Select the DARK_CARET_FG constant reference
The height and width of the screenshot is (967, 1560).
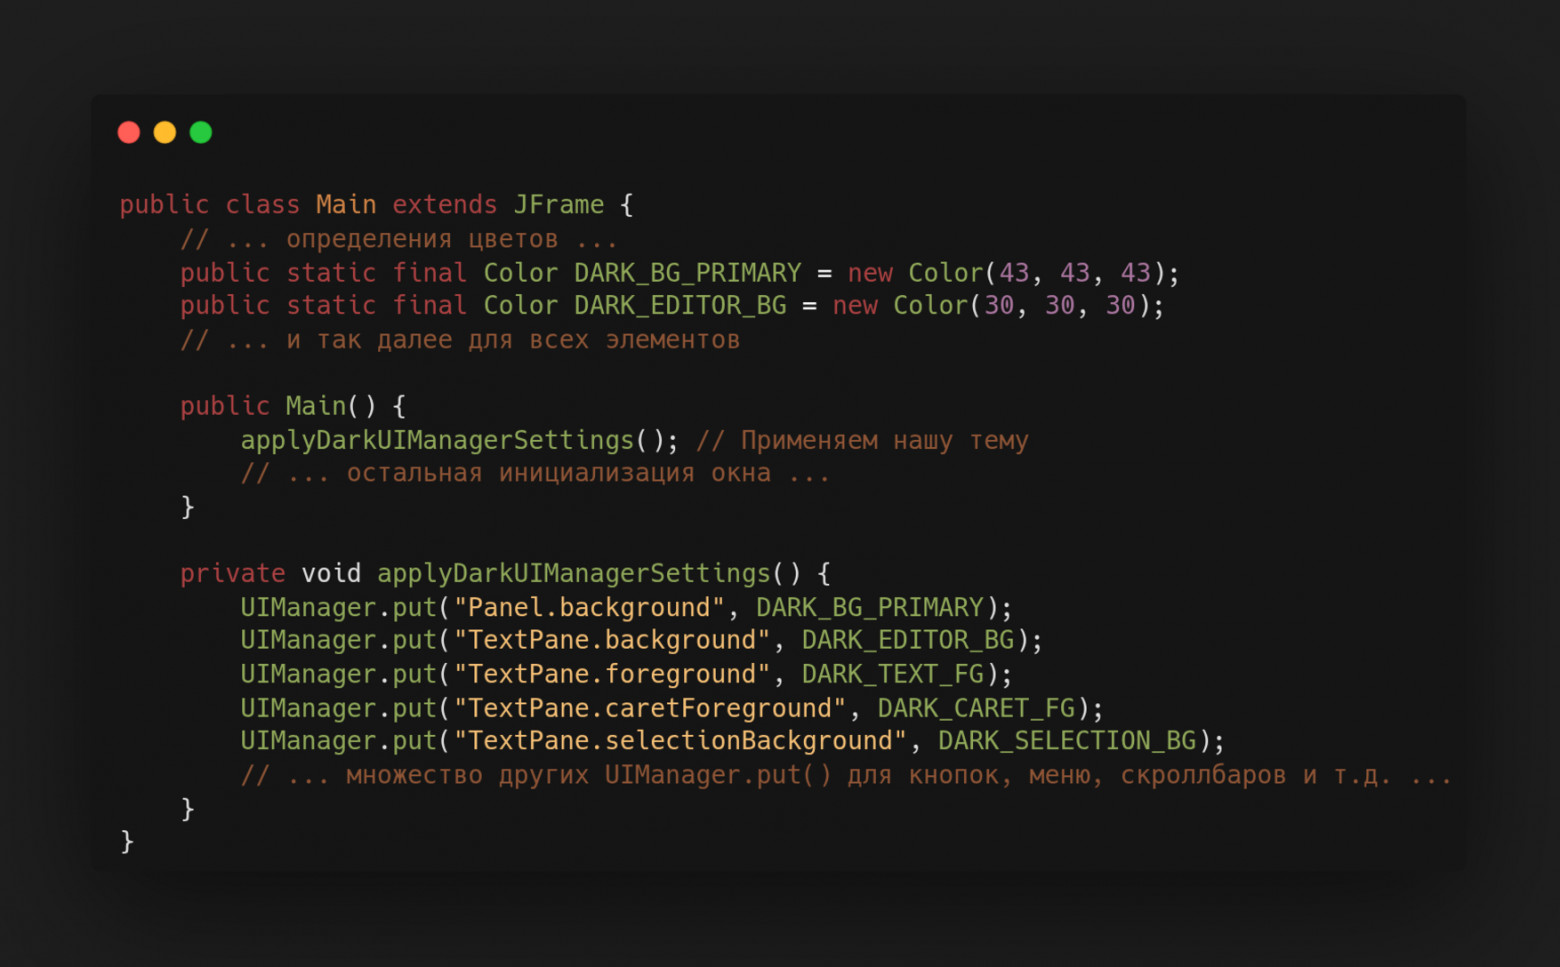pyautogui.click(x=975, y=708)
